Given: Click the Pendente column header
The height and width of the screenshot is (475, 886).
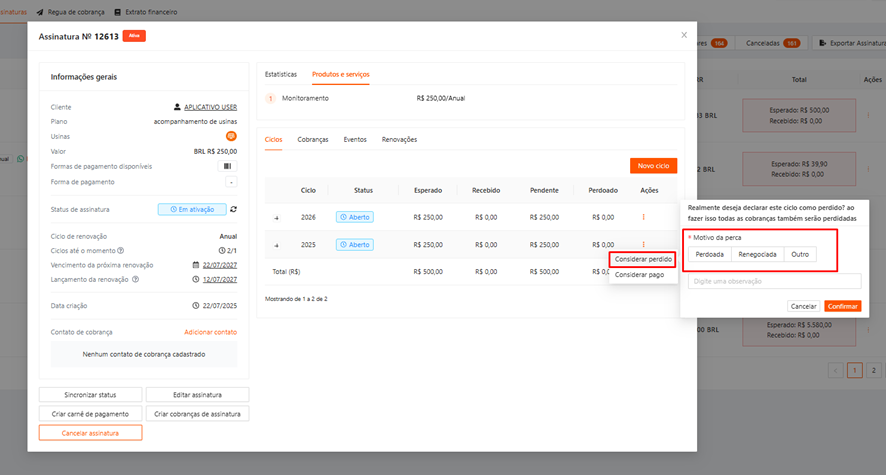Looking at the screenshot, I should click(544, 190).
